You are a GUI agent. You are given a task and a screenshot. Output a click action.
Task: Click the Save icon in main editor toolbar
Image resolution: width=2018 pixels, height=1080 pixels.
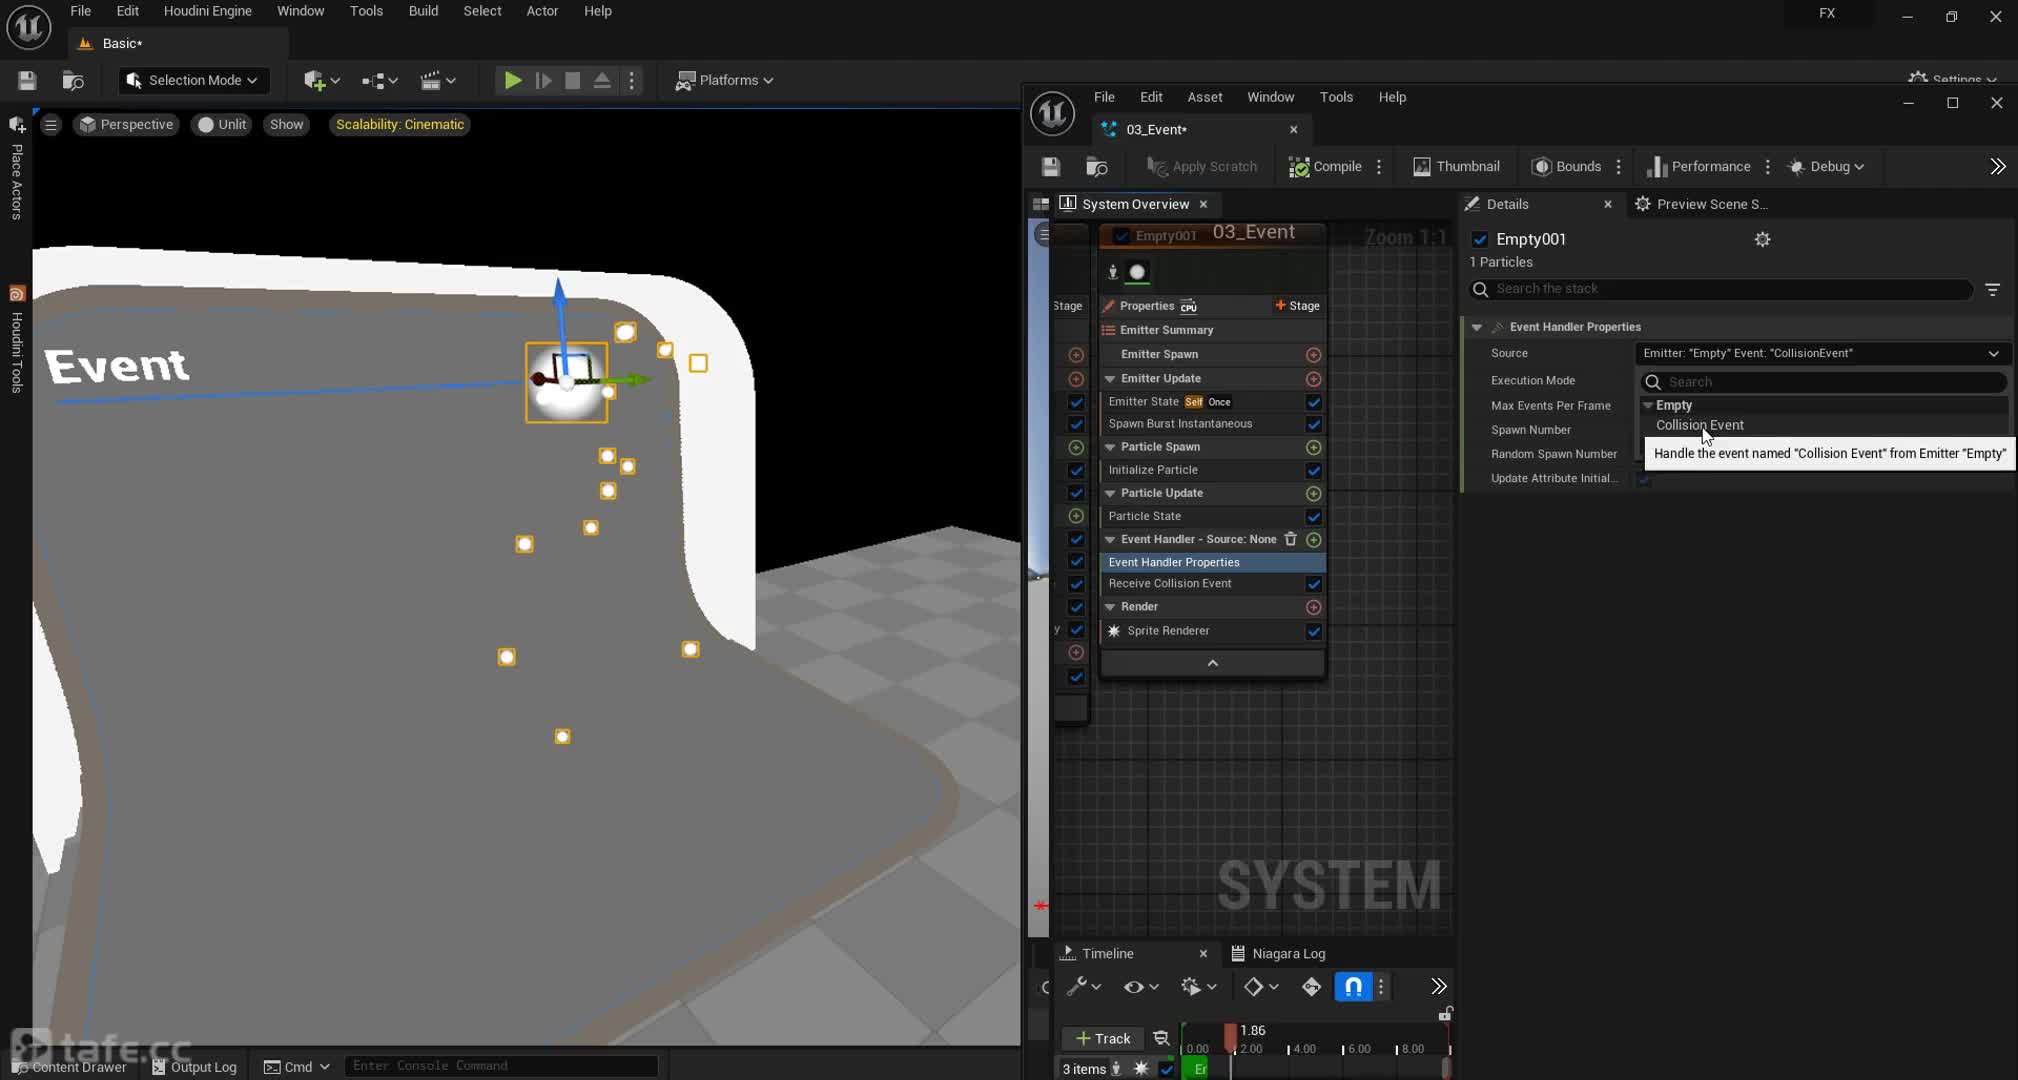(27, 80)
